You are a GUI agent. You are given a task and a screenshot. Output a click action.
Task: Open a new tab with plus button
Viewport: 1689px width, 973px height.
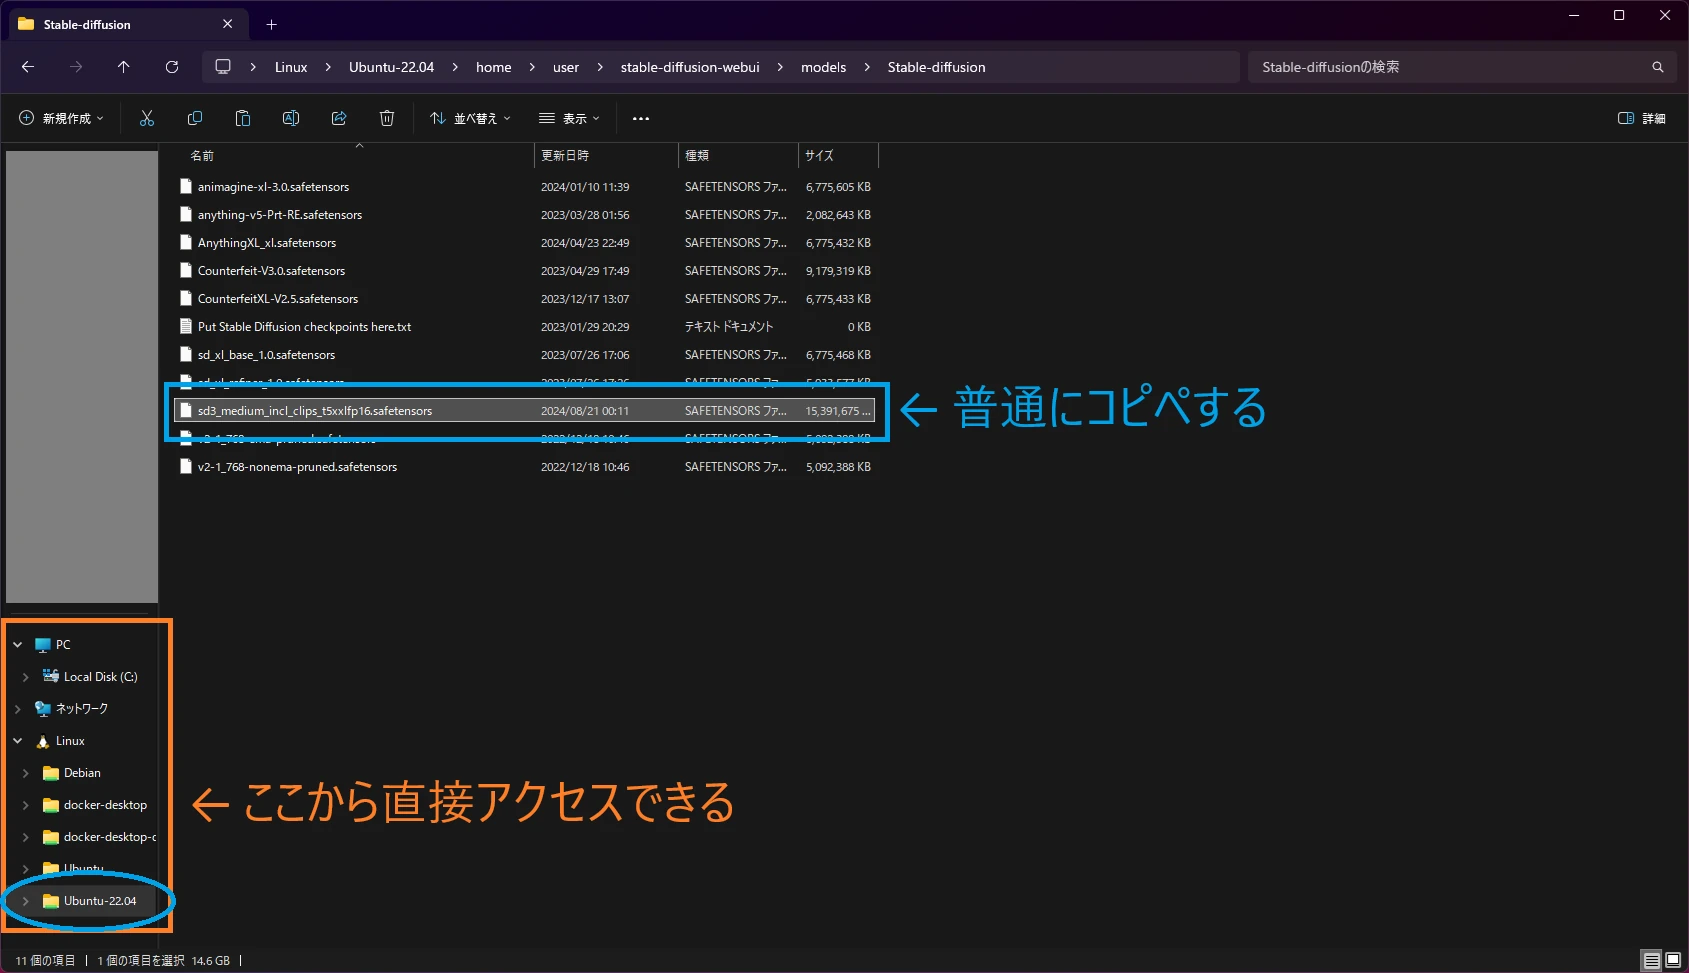coord(271,24)
